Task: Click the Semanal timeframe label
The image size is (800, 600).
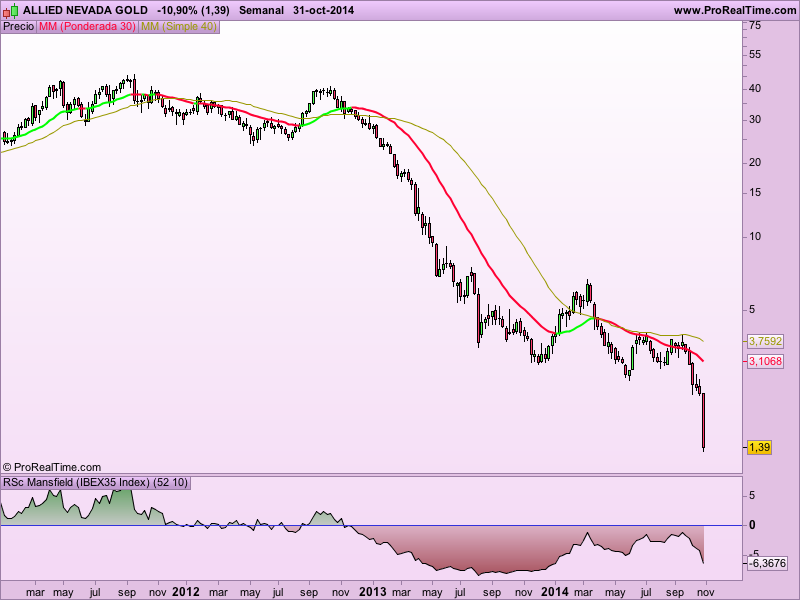Action: tap(261, 10)
